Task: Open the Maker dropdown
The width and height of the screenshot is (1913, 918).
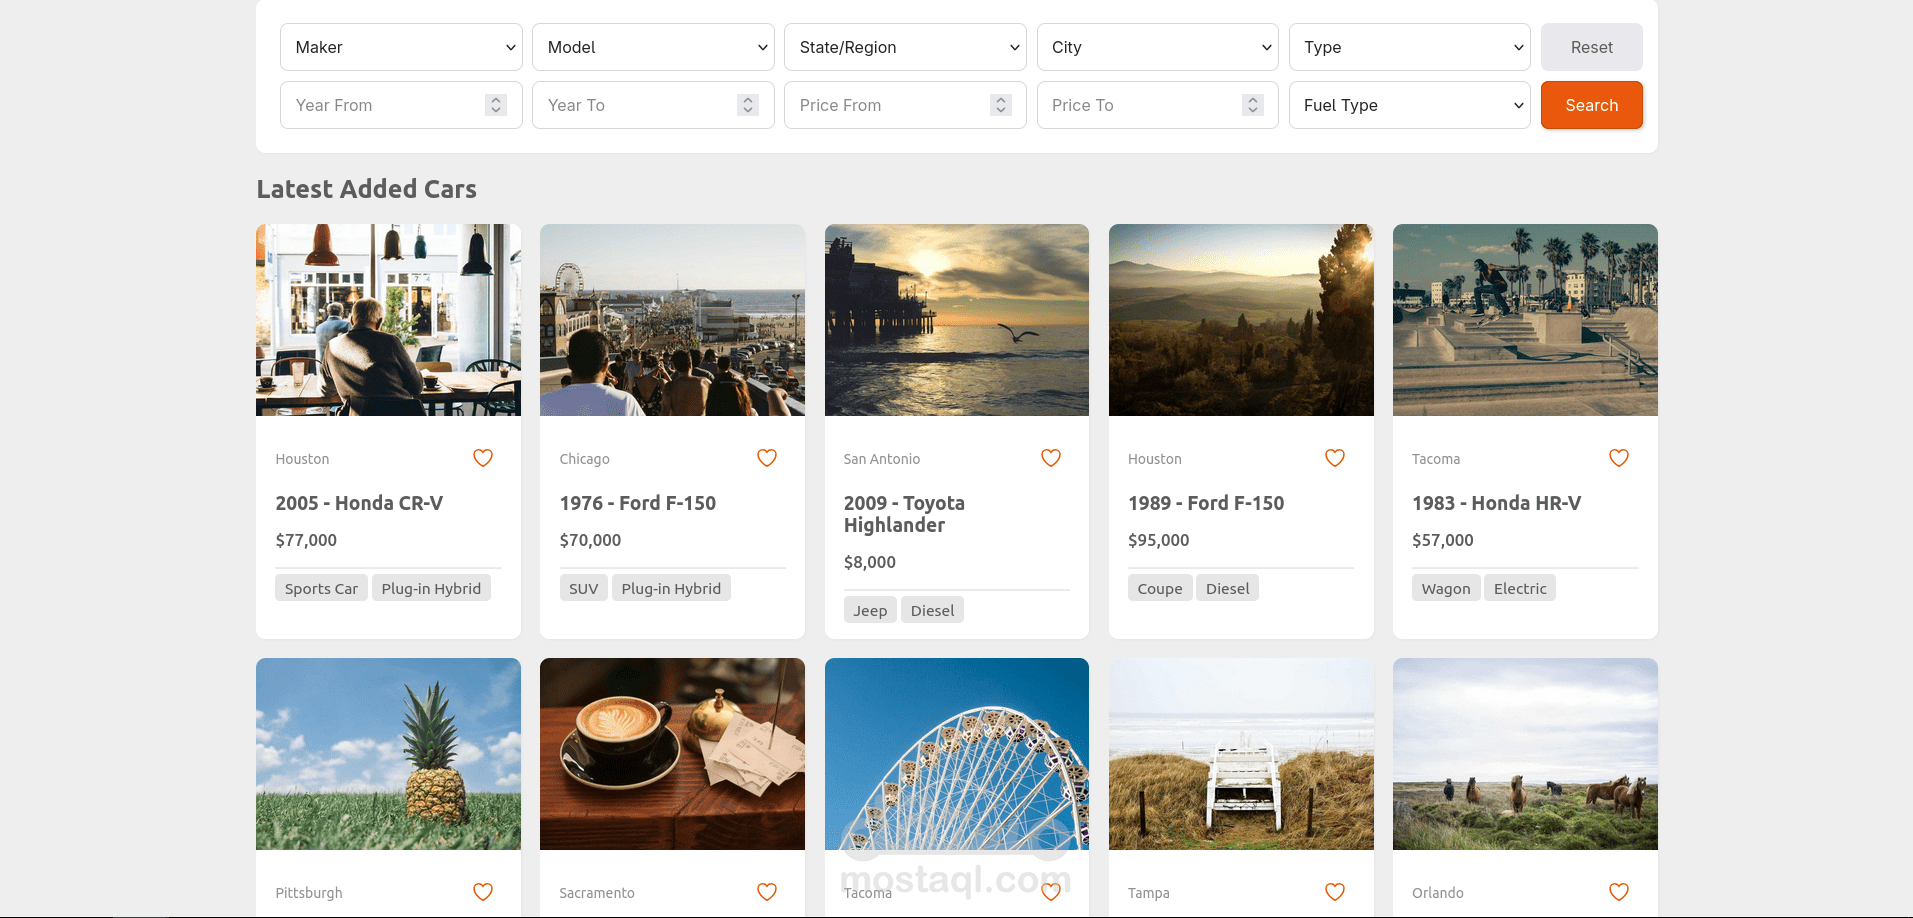Action: 401,47
